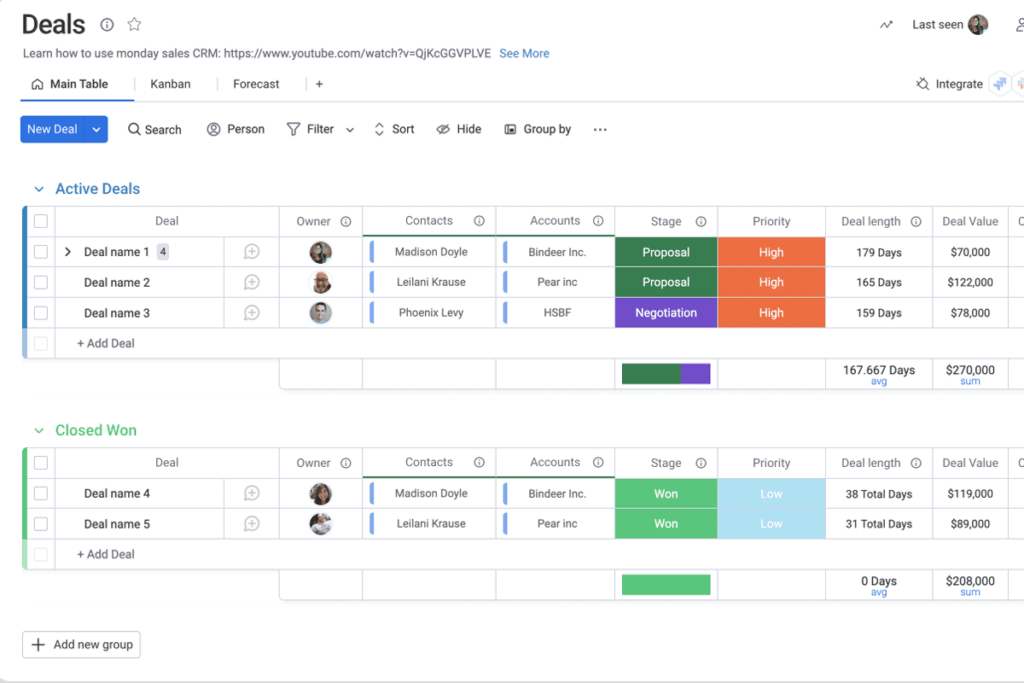
Task: Click the board info icon beside Deals title
Action: [x=107, y=25]
